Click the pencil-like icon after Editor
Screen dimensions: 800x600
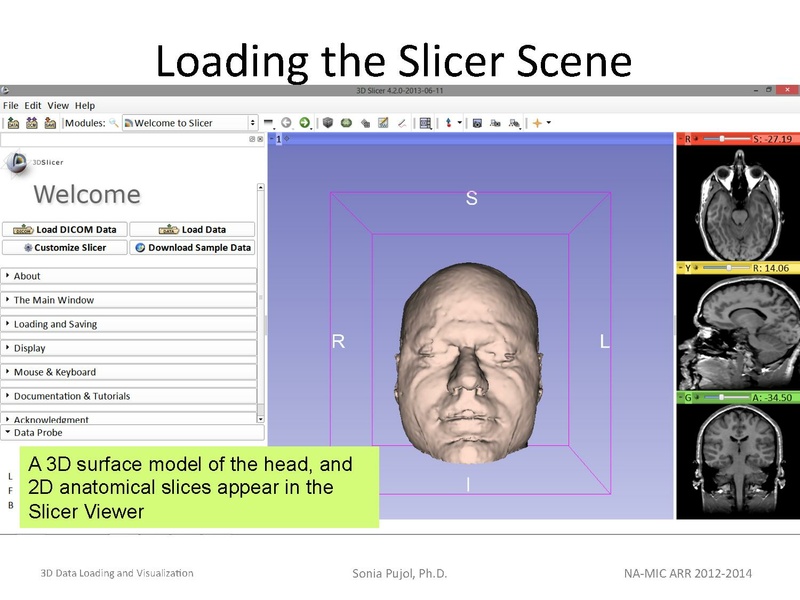[x=402, y=123]
